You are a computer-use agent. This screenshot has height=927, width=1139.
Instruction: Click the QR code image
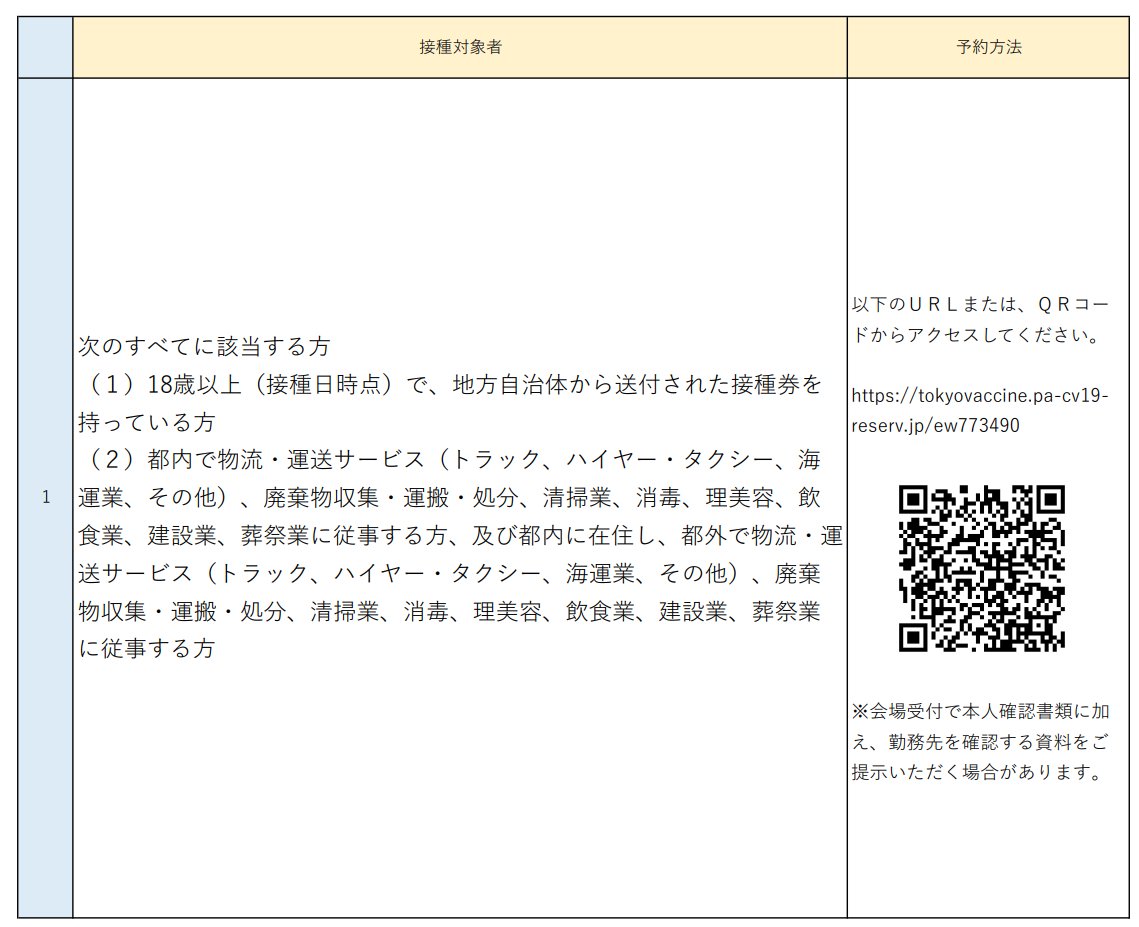(x=981, y=568)
